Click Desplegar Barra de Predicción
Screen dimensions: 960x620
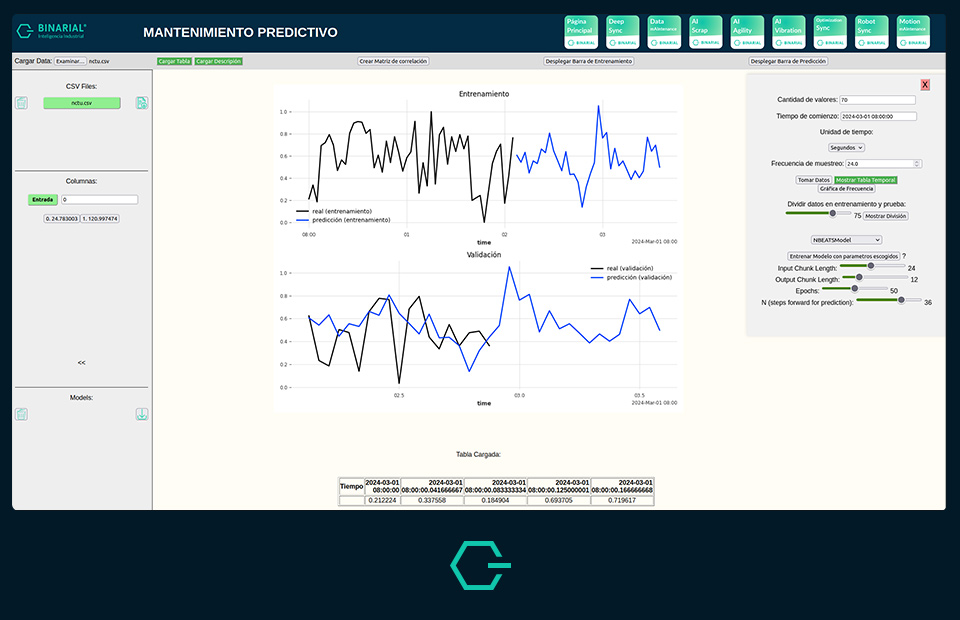788,61
